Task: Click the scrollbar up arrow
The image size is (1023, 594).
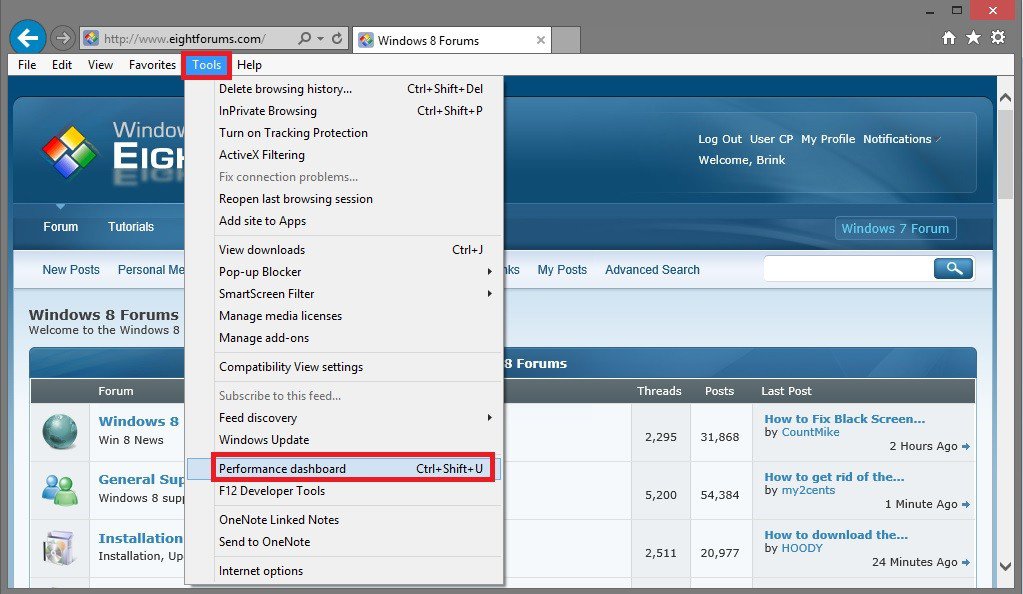Action: 1005,98
